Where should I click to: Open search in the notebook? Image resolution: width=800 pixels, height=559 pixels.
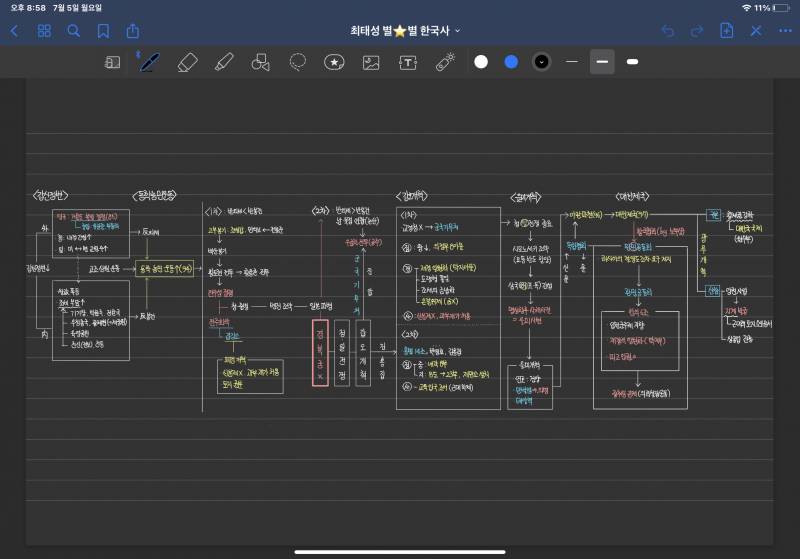(x=73, y=31)
